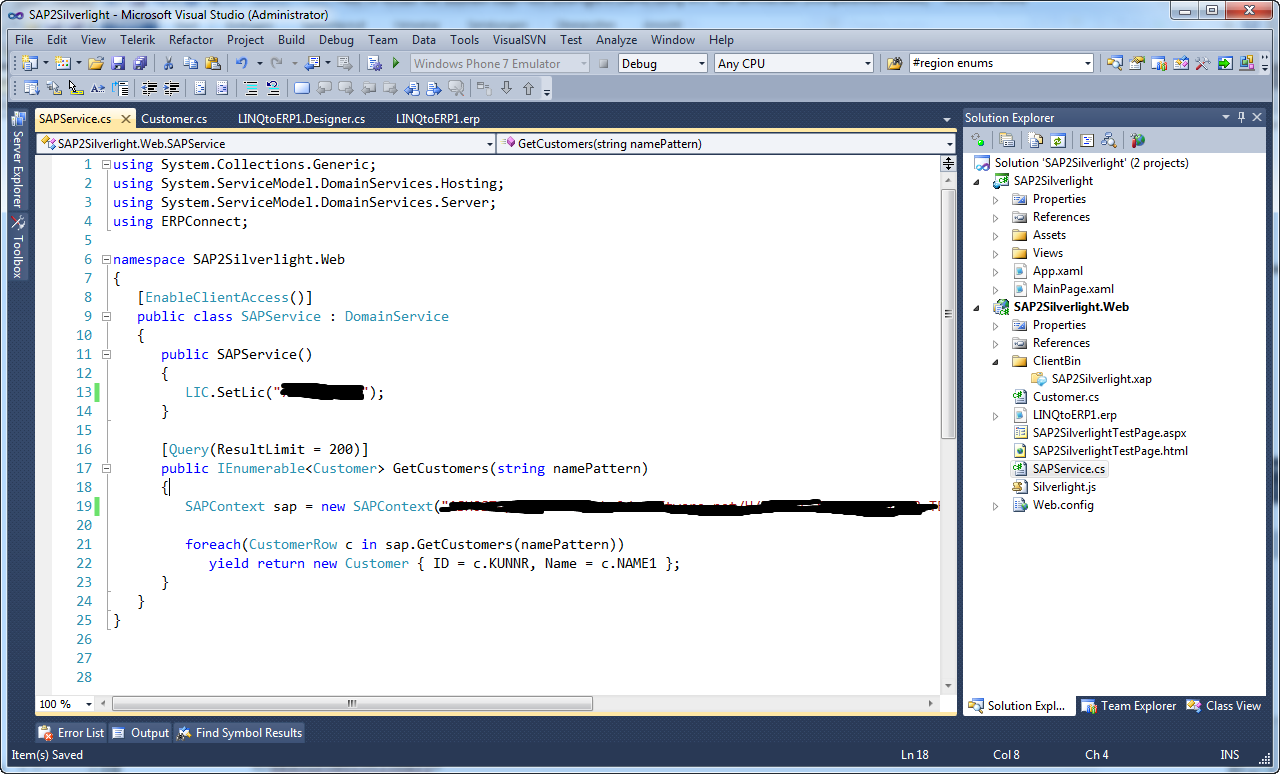Expand the Views folder node
Screen dimensions: 1280x774
coord(995,253)
